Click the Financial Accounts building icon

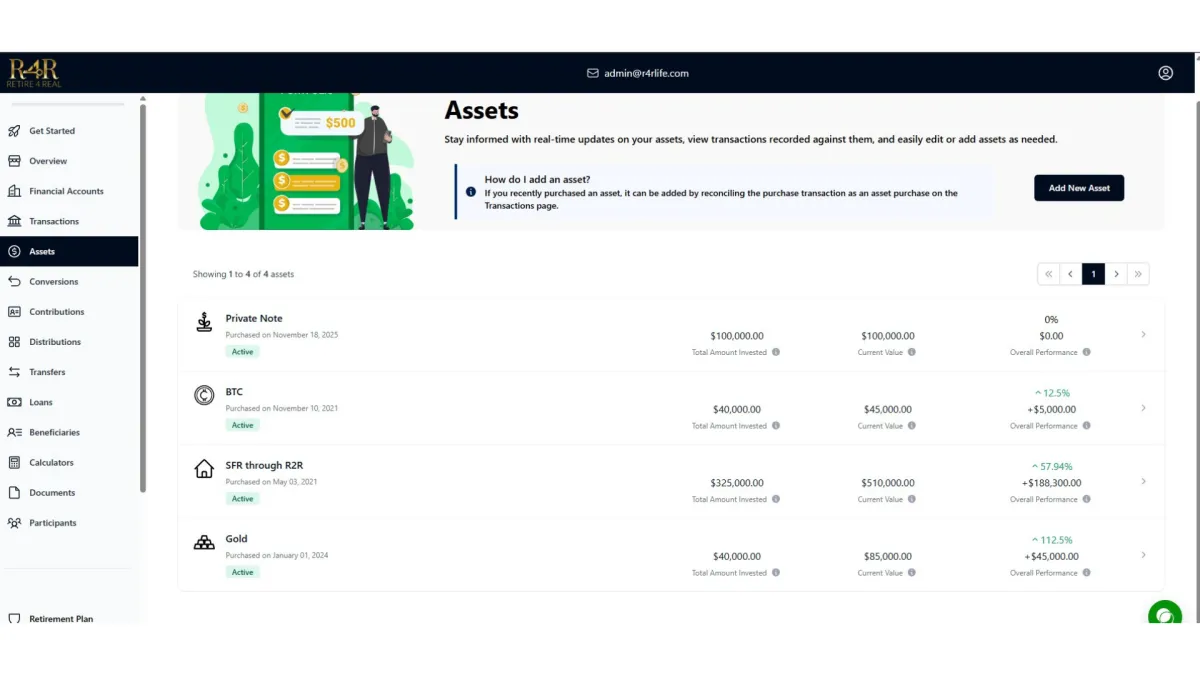tap(14, 191)
